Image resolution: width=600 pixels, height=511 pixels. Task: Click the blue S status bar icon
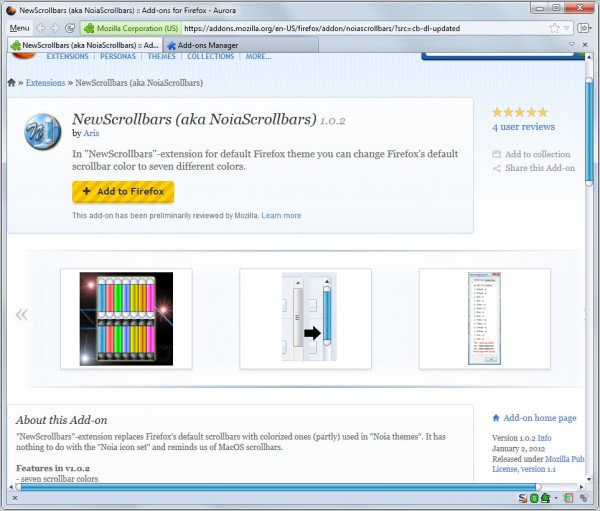coord(522,498)
